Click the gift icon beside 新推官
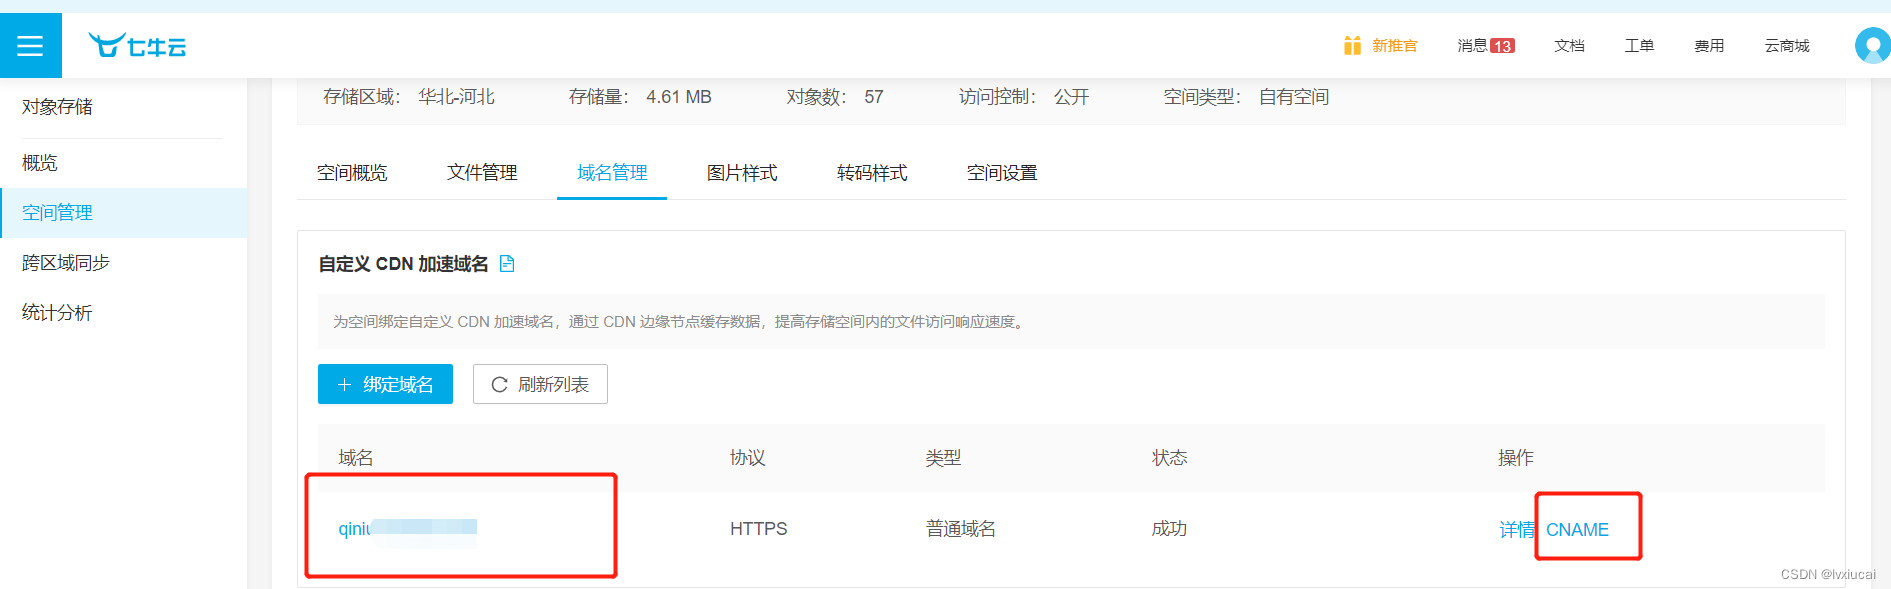This screenshot has height=589, width=1891. [x=1352, y=45]
